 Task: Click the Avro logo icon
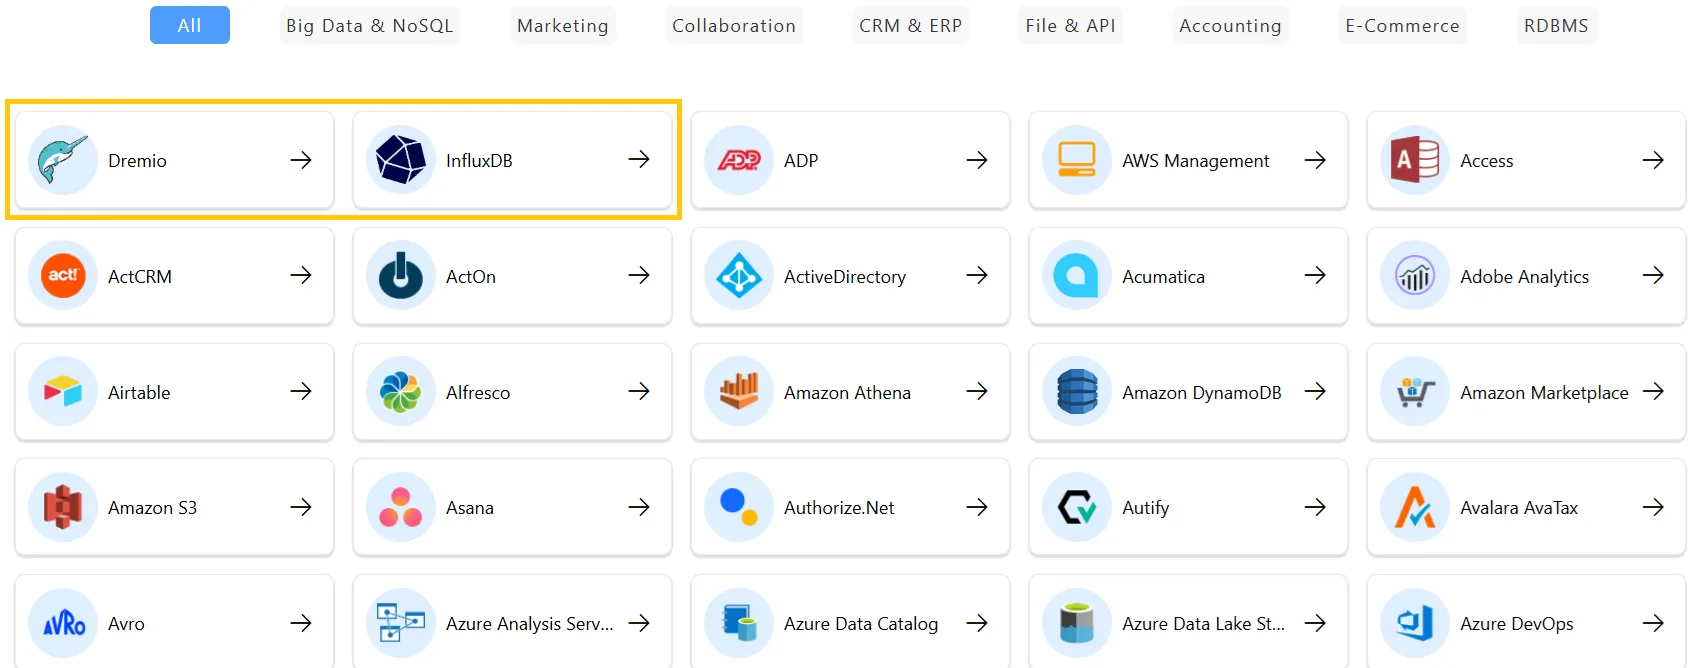pos(63,624)
